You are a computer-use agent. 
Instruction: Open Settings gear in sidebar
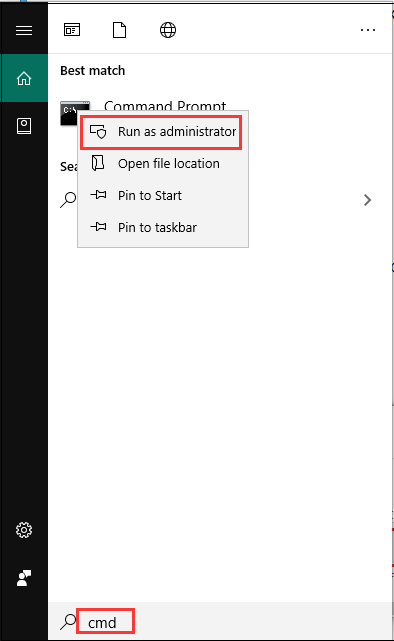tap(24, 530)
